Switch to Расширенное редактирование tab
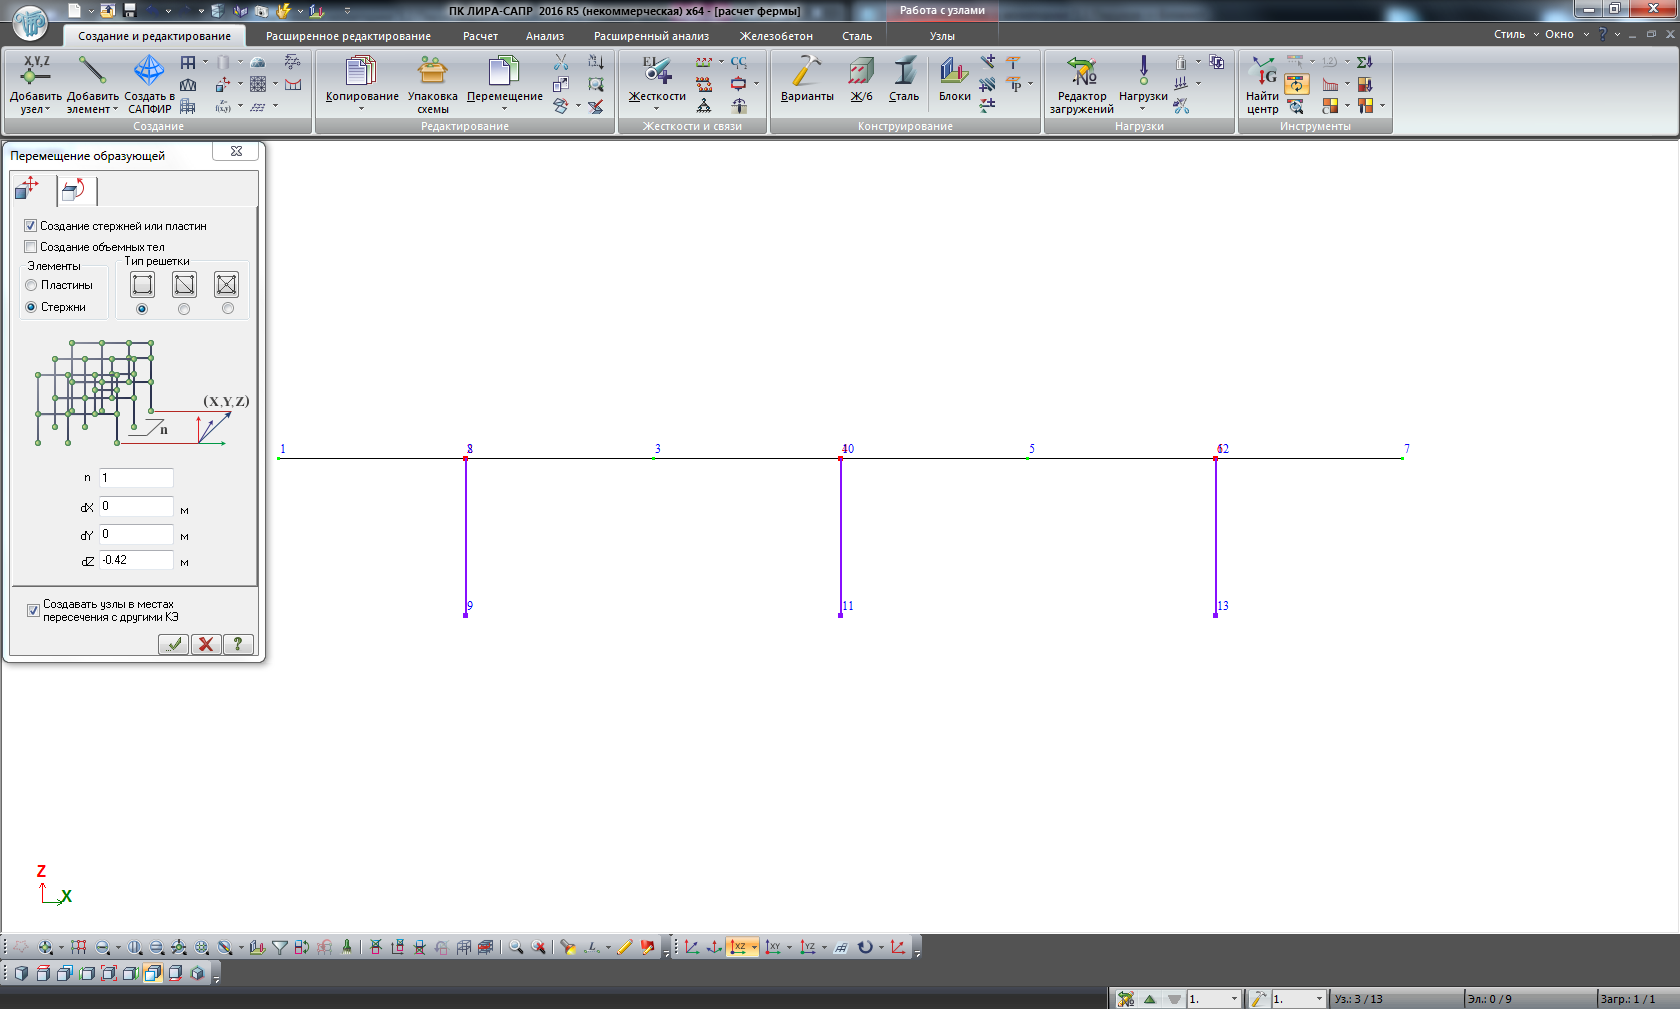 tap(348, 36)
